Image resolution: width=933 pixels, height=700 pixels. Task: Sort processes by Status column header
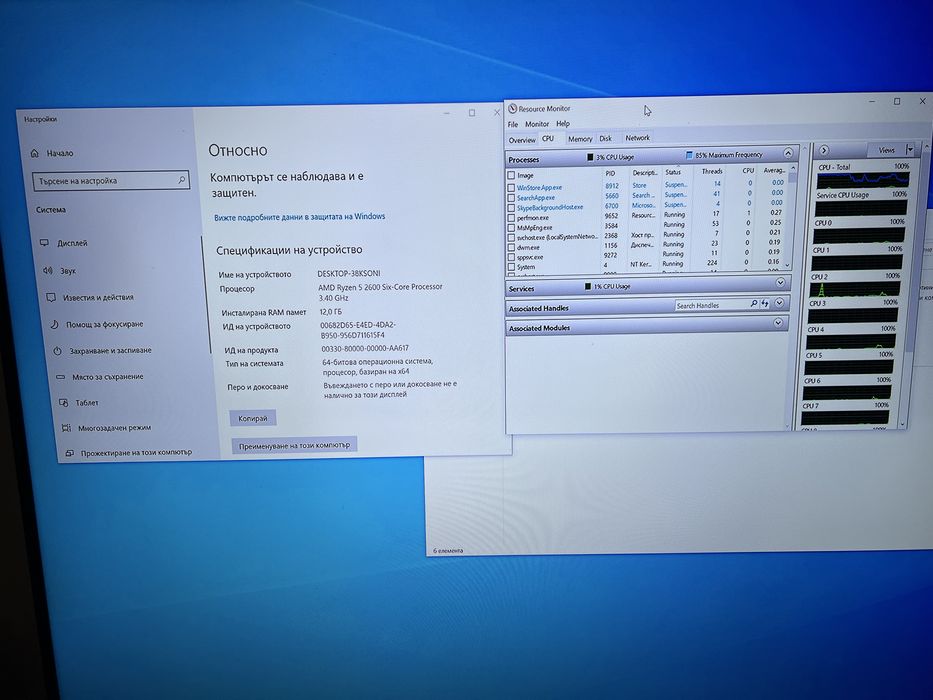[673, 172]
